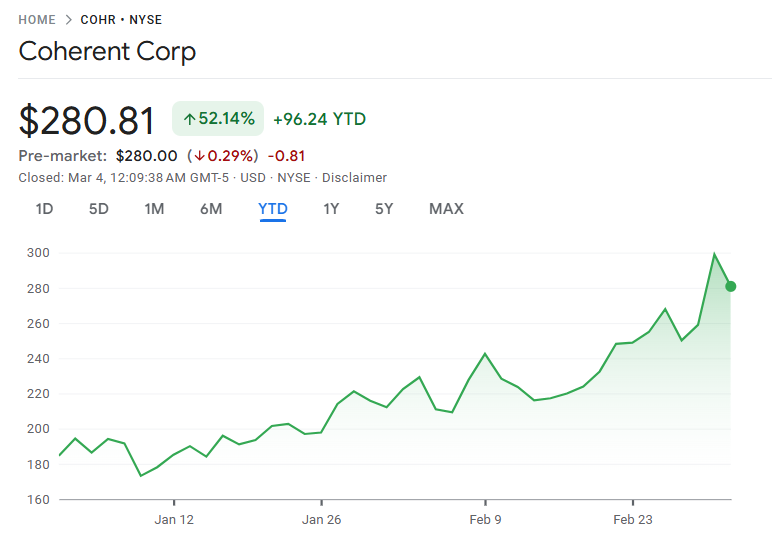Click the green endpoint dot on the chart
This screenshot has width=772, height=547.
coord(730,286)
